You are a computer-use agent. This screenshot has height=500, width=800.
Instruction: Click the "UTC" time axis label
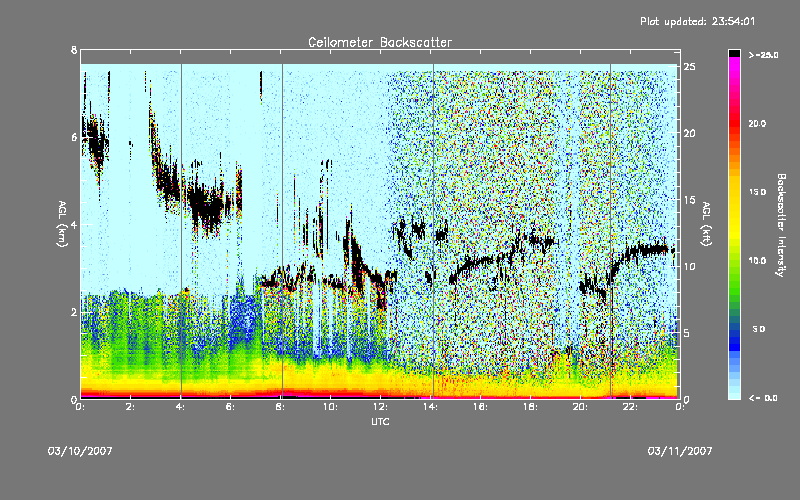click(x=380, y=422)
